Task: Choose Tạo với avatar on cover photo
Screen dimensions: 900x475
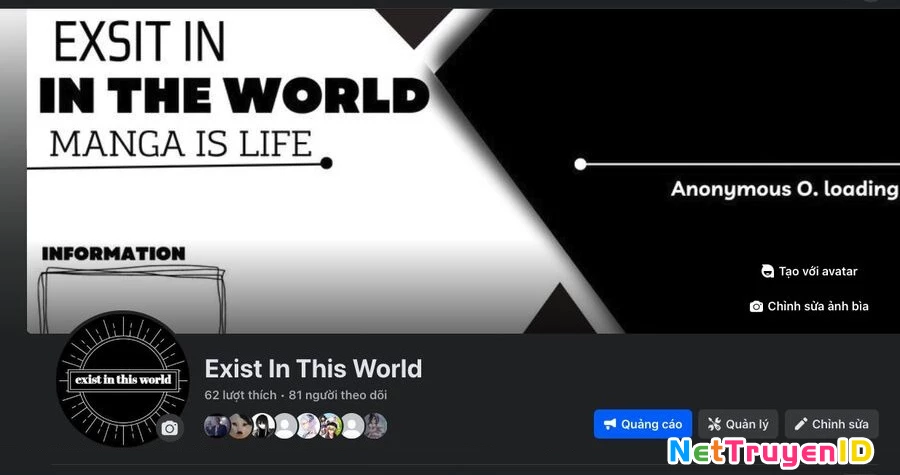Action: click(809, 271)
